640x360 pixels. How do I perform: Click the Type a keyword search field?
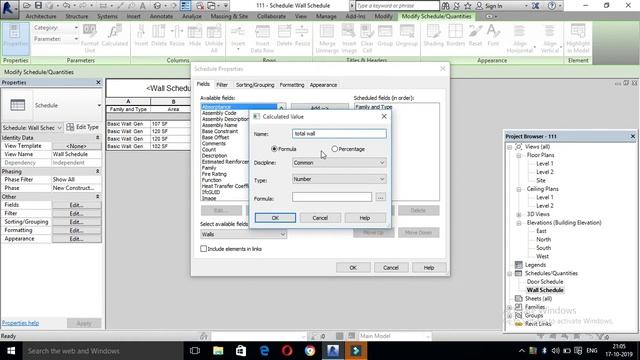pos(397,6)
